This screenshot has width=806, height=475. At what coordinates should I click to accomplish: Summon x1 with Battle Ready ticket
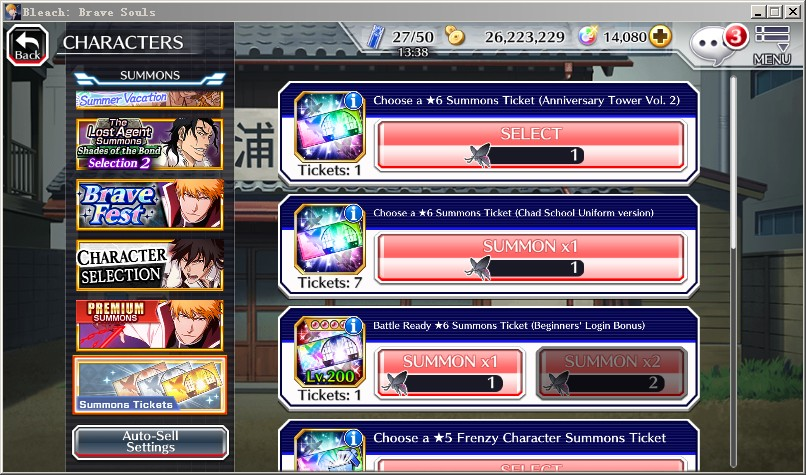[x=449, y=373]
